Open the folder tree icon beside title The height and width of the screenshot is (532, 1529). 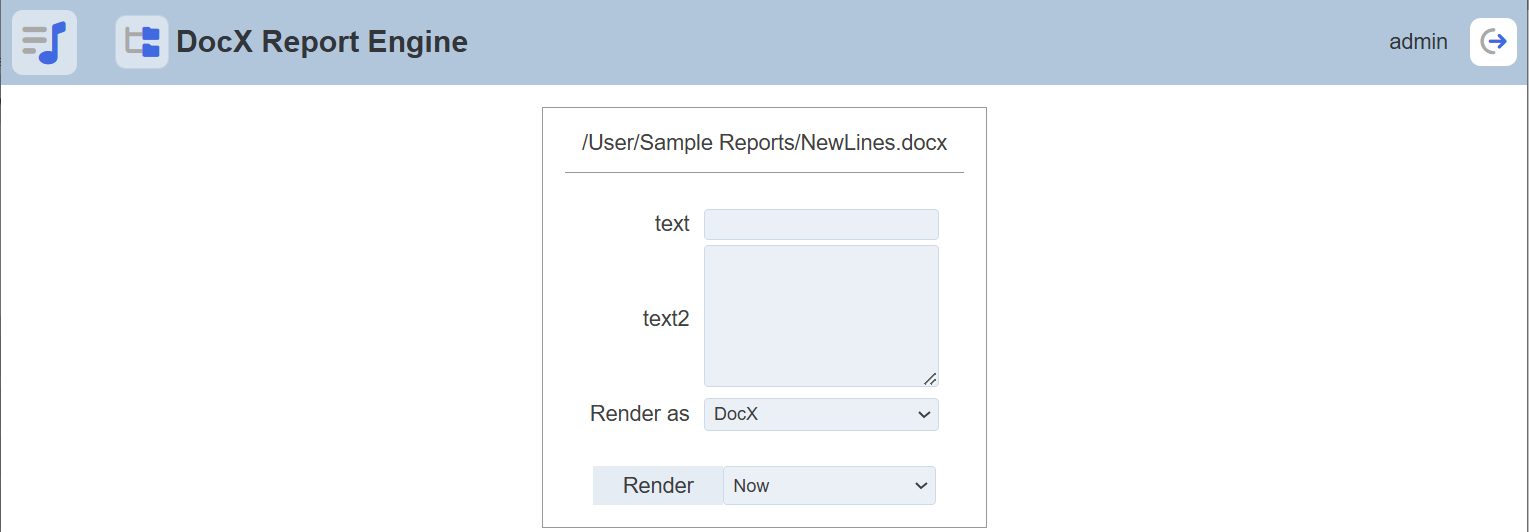[x=142, y=42]
